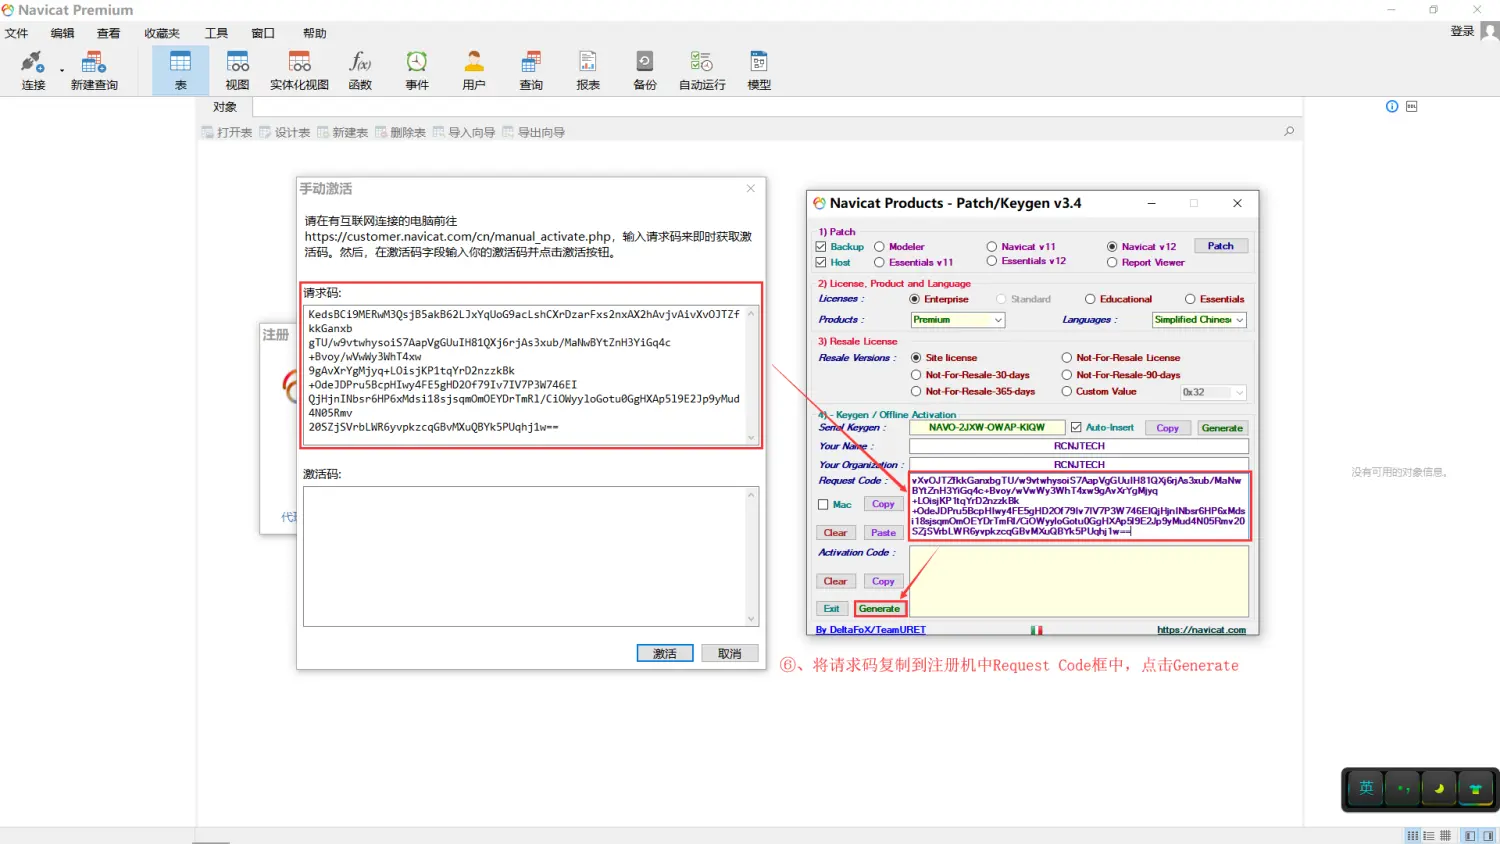The height and width of the screenshot is (844, 1500).
Task: Expand the arrow beside 连接 toolbar icon
Action: [x=62, y=70]
